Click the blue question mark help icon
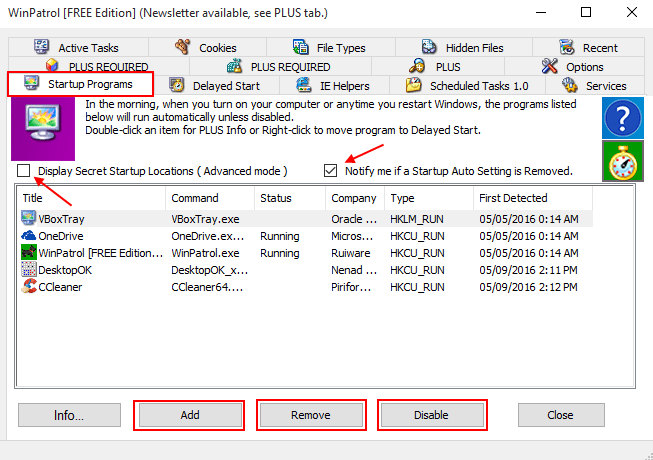 coord(623,118)
